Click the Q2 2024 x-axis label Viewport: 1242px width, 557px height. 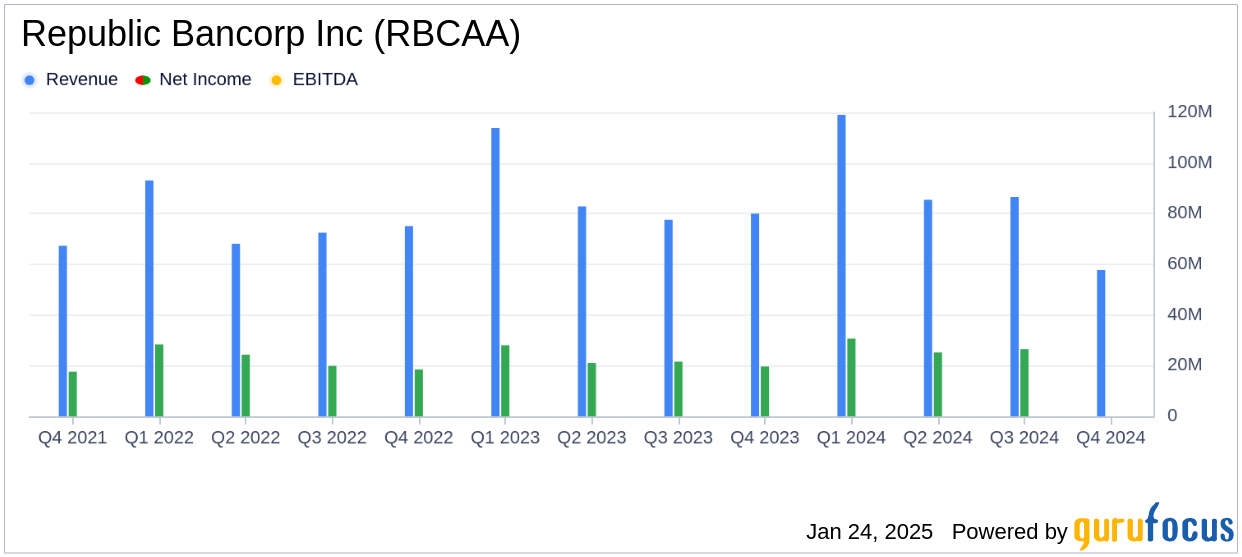coord(938,438)
